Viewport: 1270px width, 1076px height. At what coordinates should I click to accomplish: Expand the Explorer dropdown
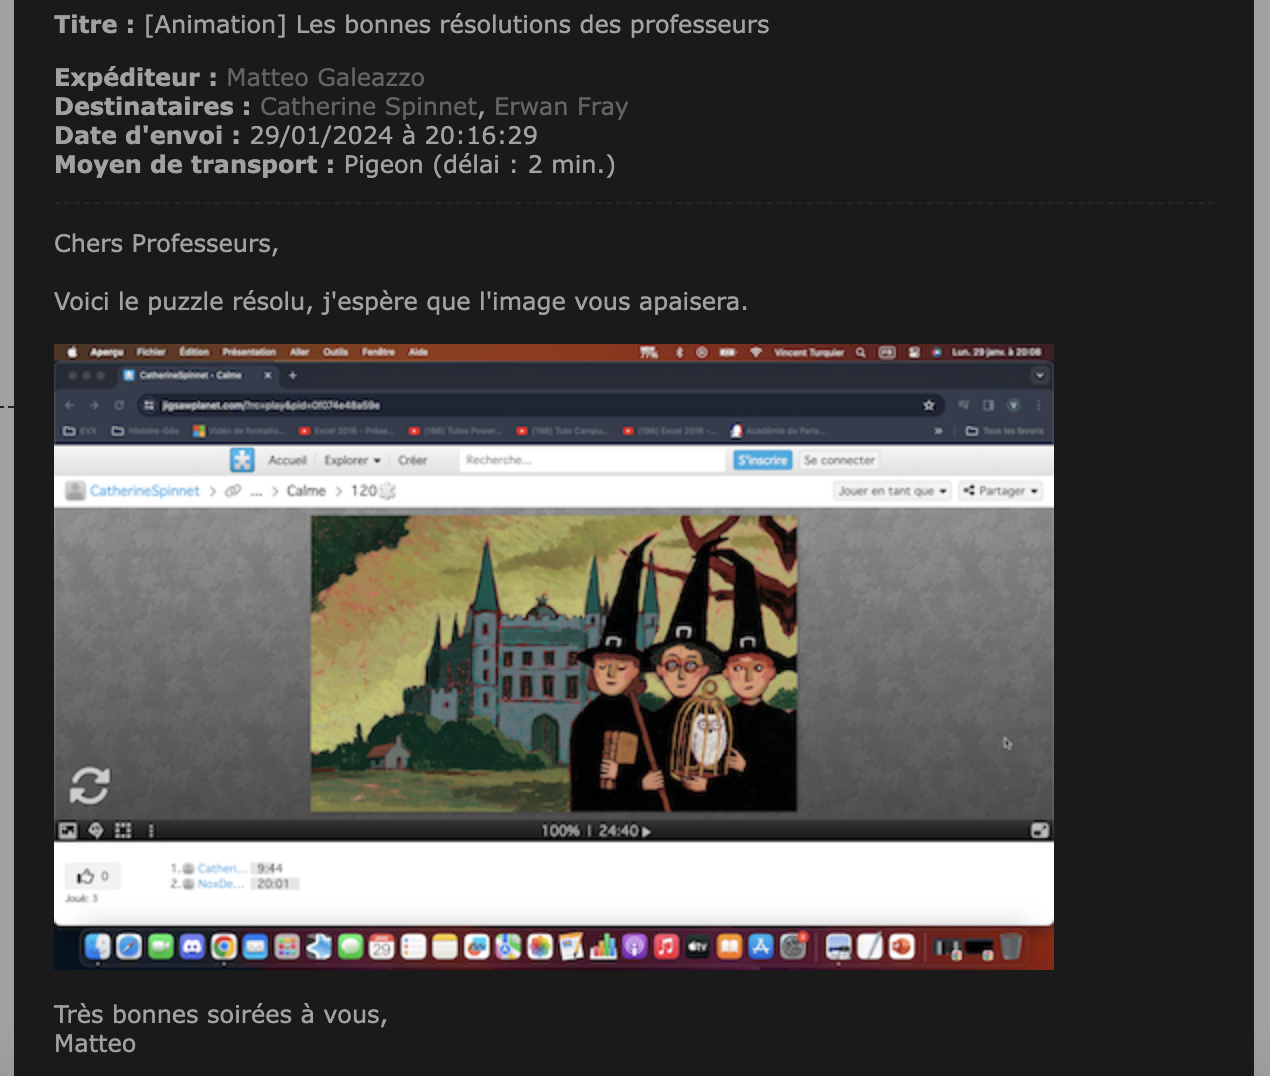(352, 460)
